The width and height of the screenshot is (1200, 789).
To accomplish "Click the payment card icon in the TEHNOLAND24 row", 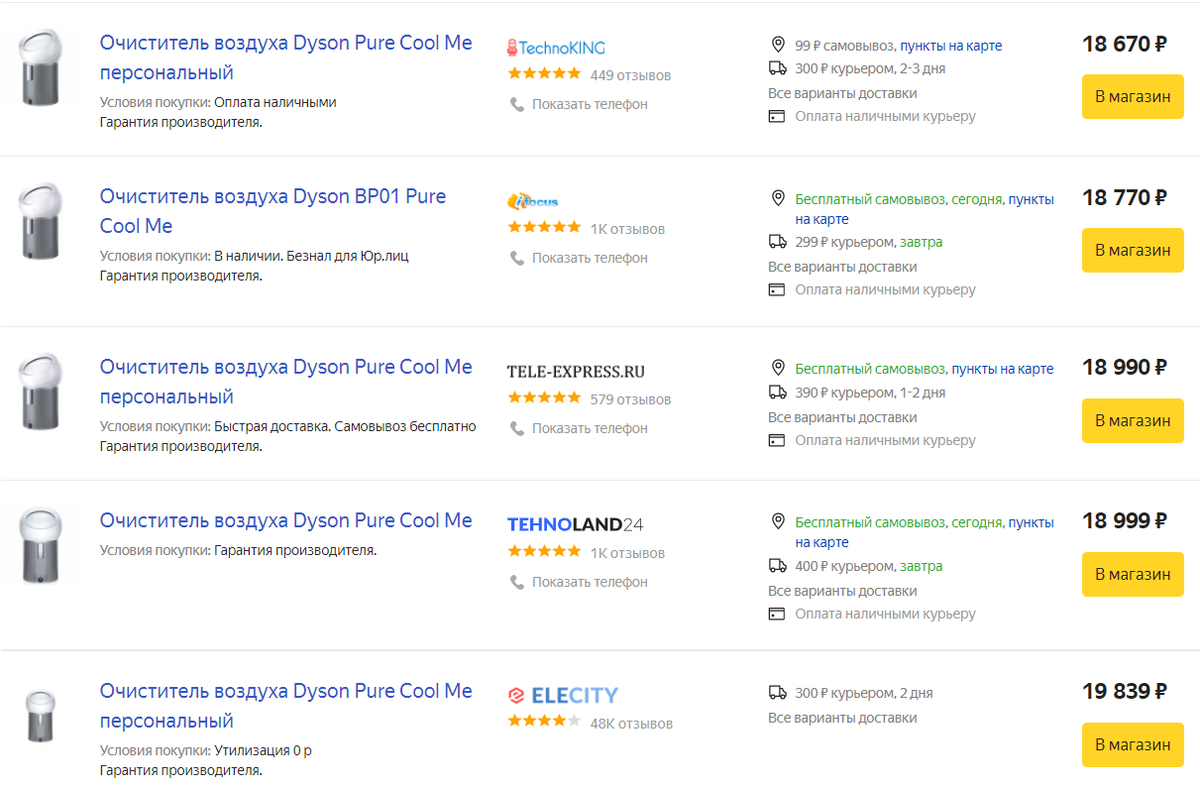I will [777, 614].
